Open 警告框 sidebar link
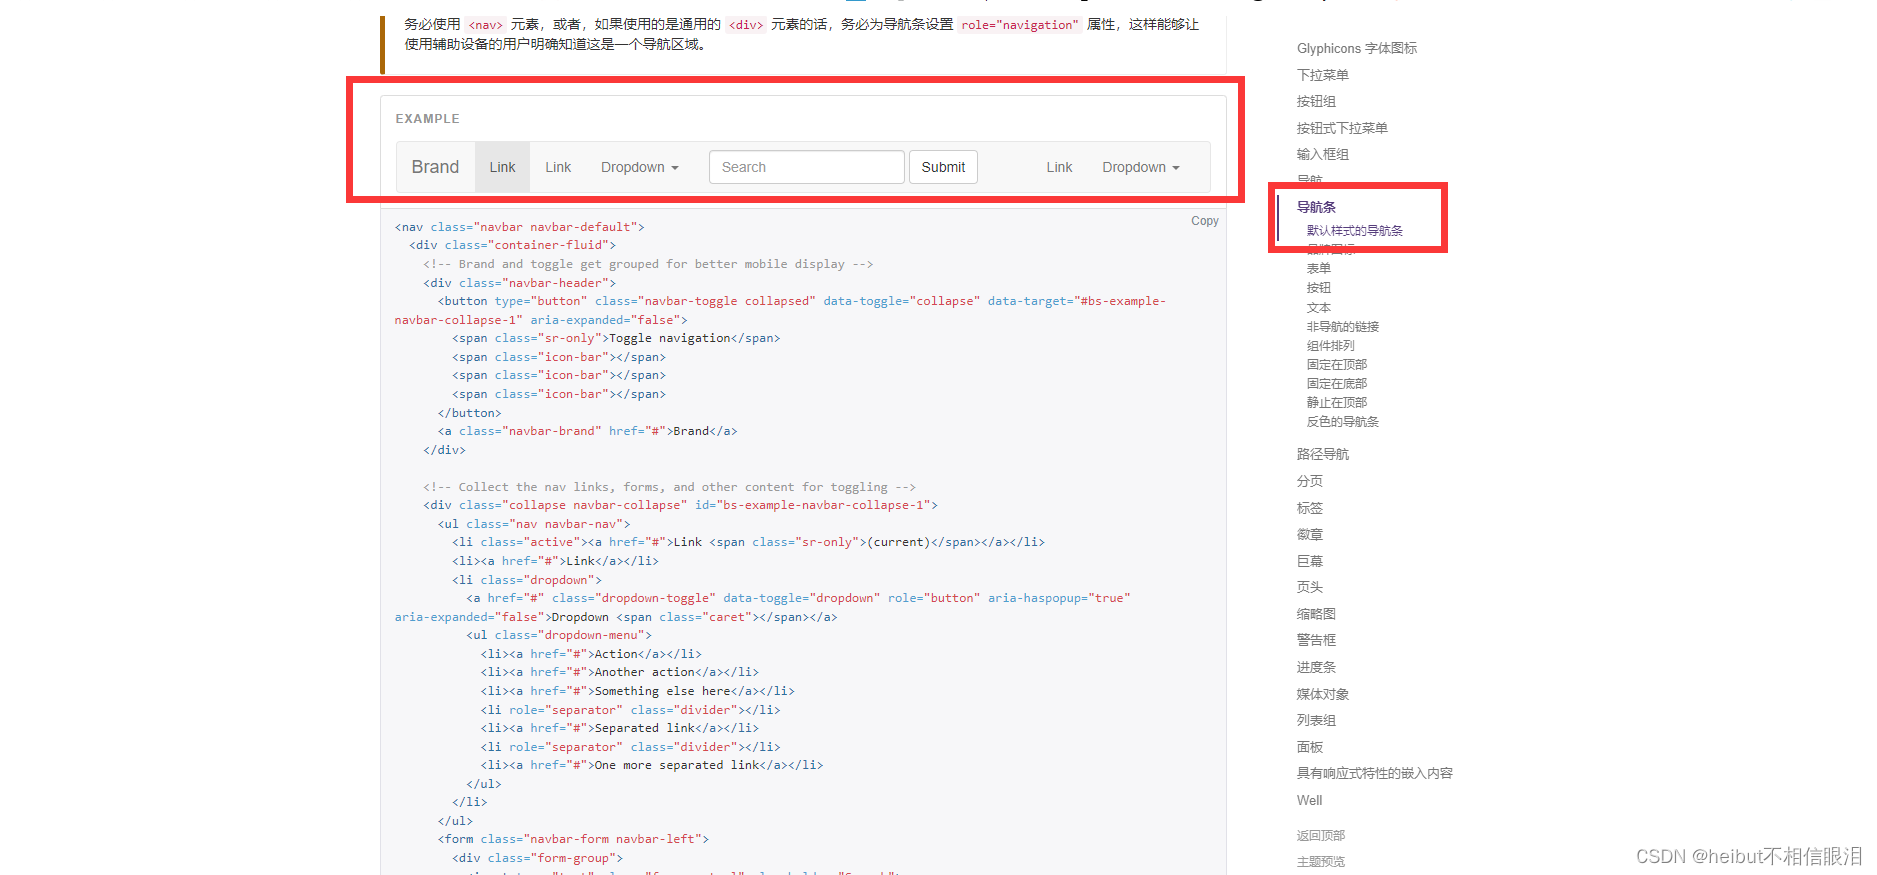 [x=1316, y=640]
